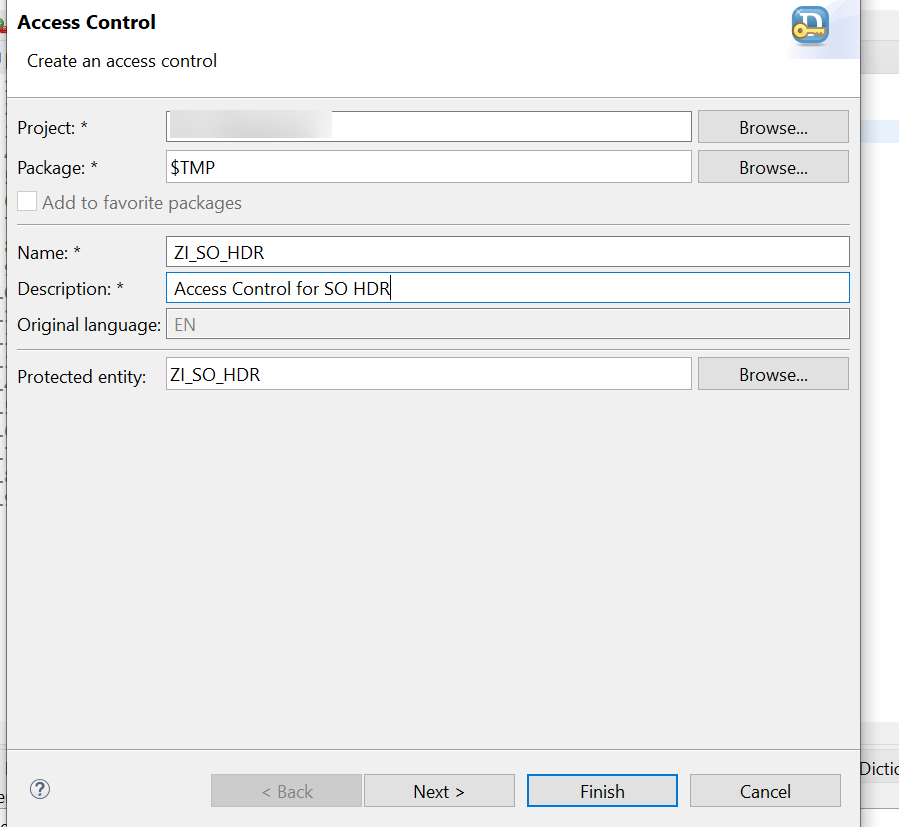The width and height of the screenshot is (899, 827).
Task: Cancel the access control wizard
Action: [765, 791]
